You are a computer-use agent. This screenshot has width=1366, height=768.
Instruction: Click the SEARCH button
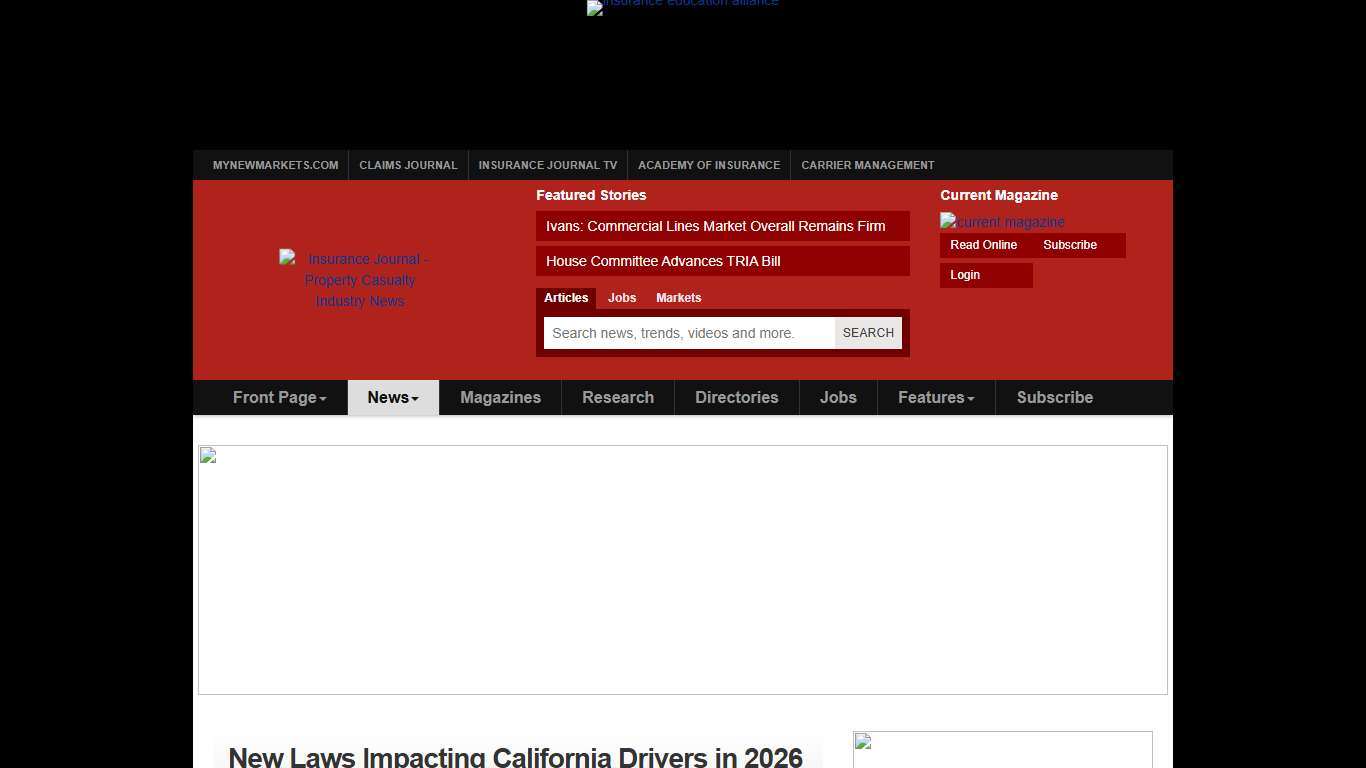coord(867,332)
